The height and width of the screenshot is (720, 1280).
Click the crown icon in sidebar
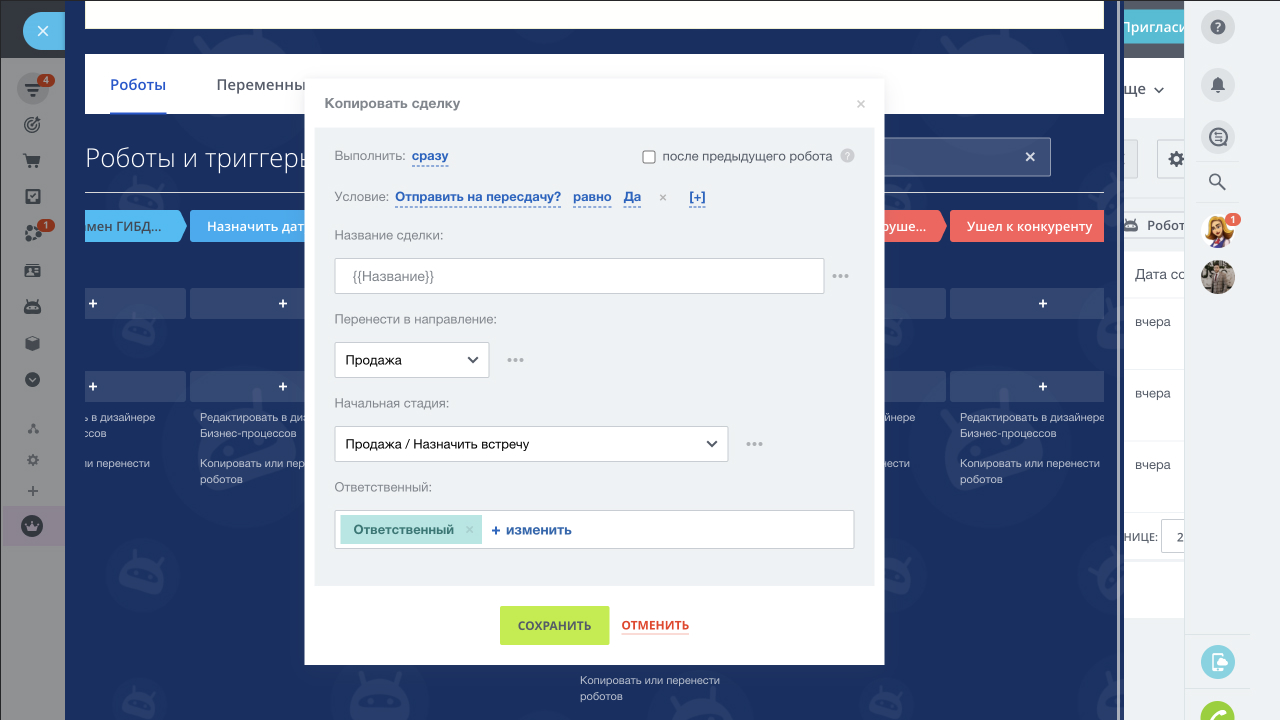(32, 526)
